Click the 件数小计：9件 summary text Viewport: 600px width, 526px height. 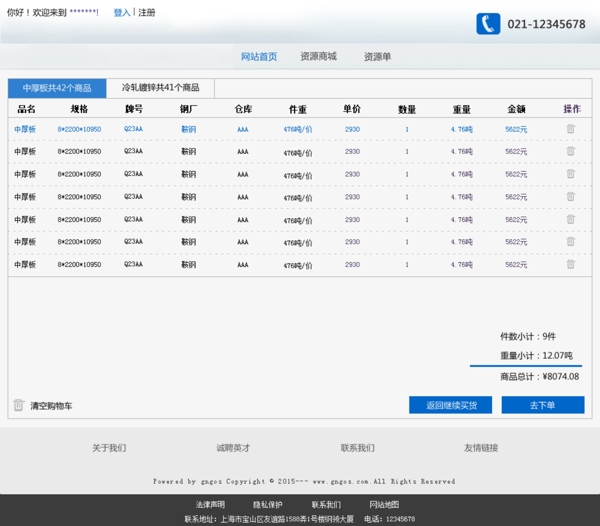528,337
